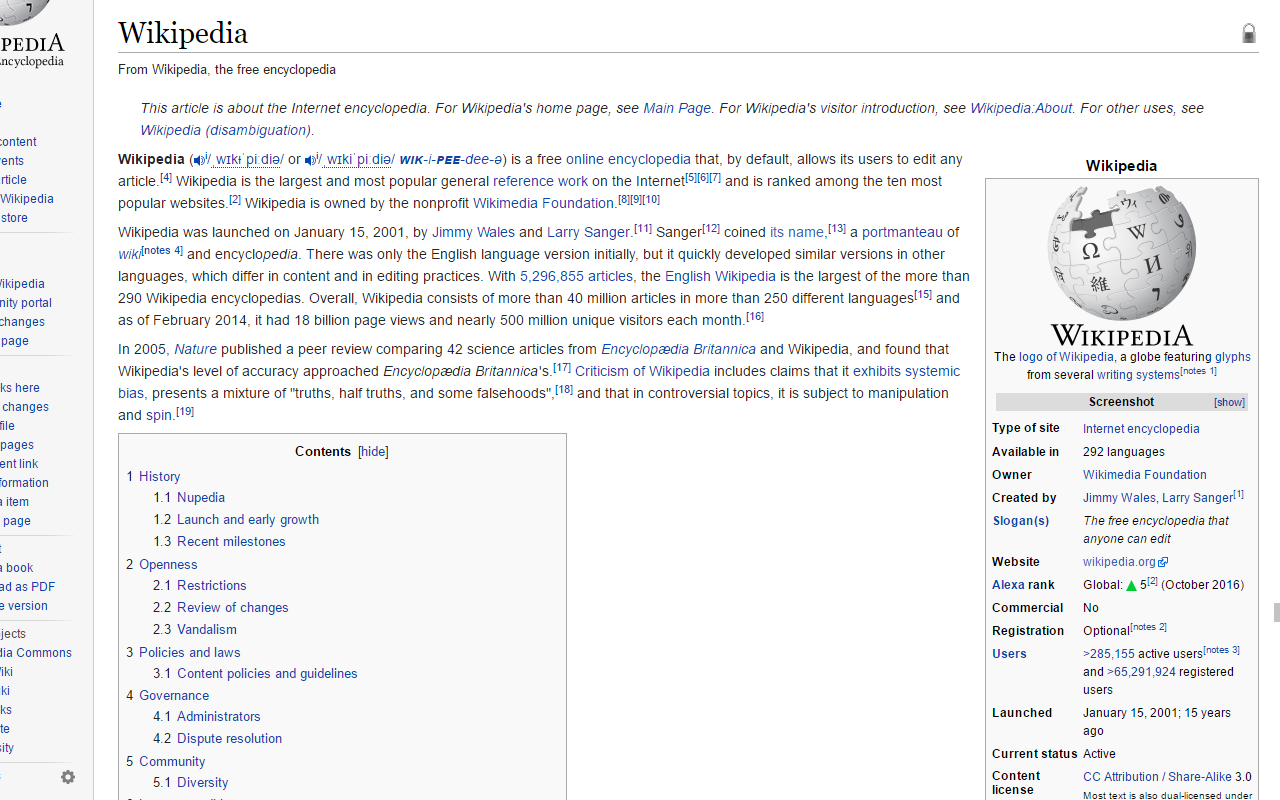This screenshot has height=800, width=1280.
Task: Click the green Alexa rank increase arrow
Action: coord(1131,585)
